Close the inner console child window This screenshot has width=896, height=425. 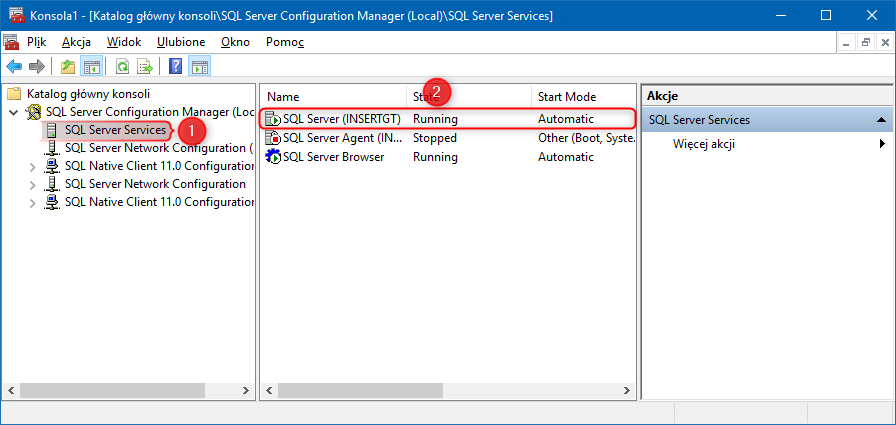[885, 42]
